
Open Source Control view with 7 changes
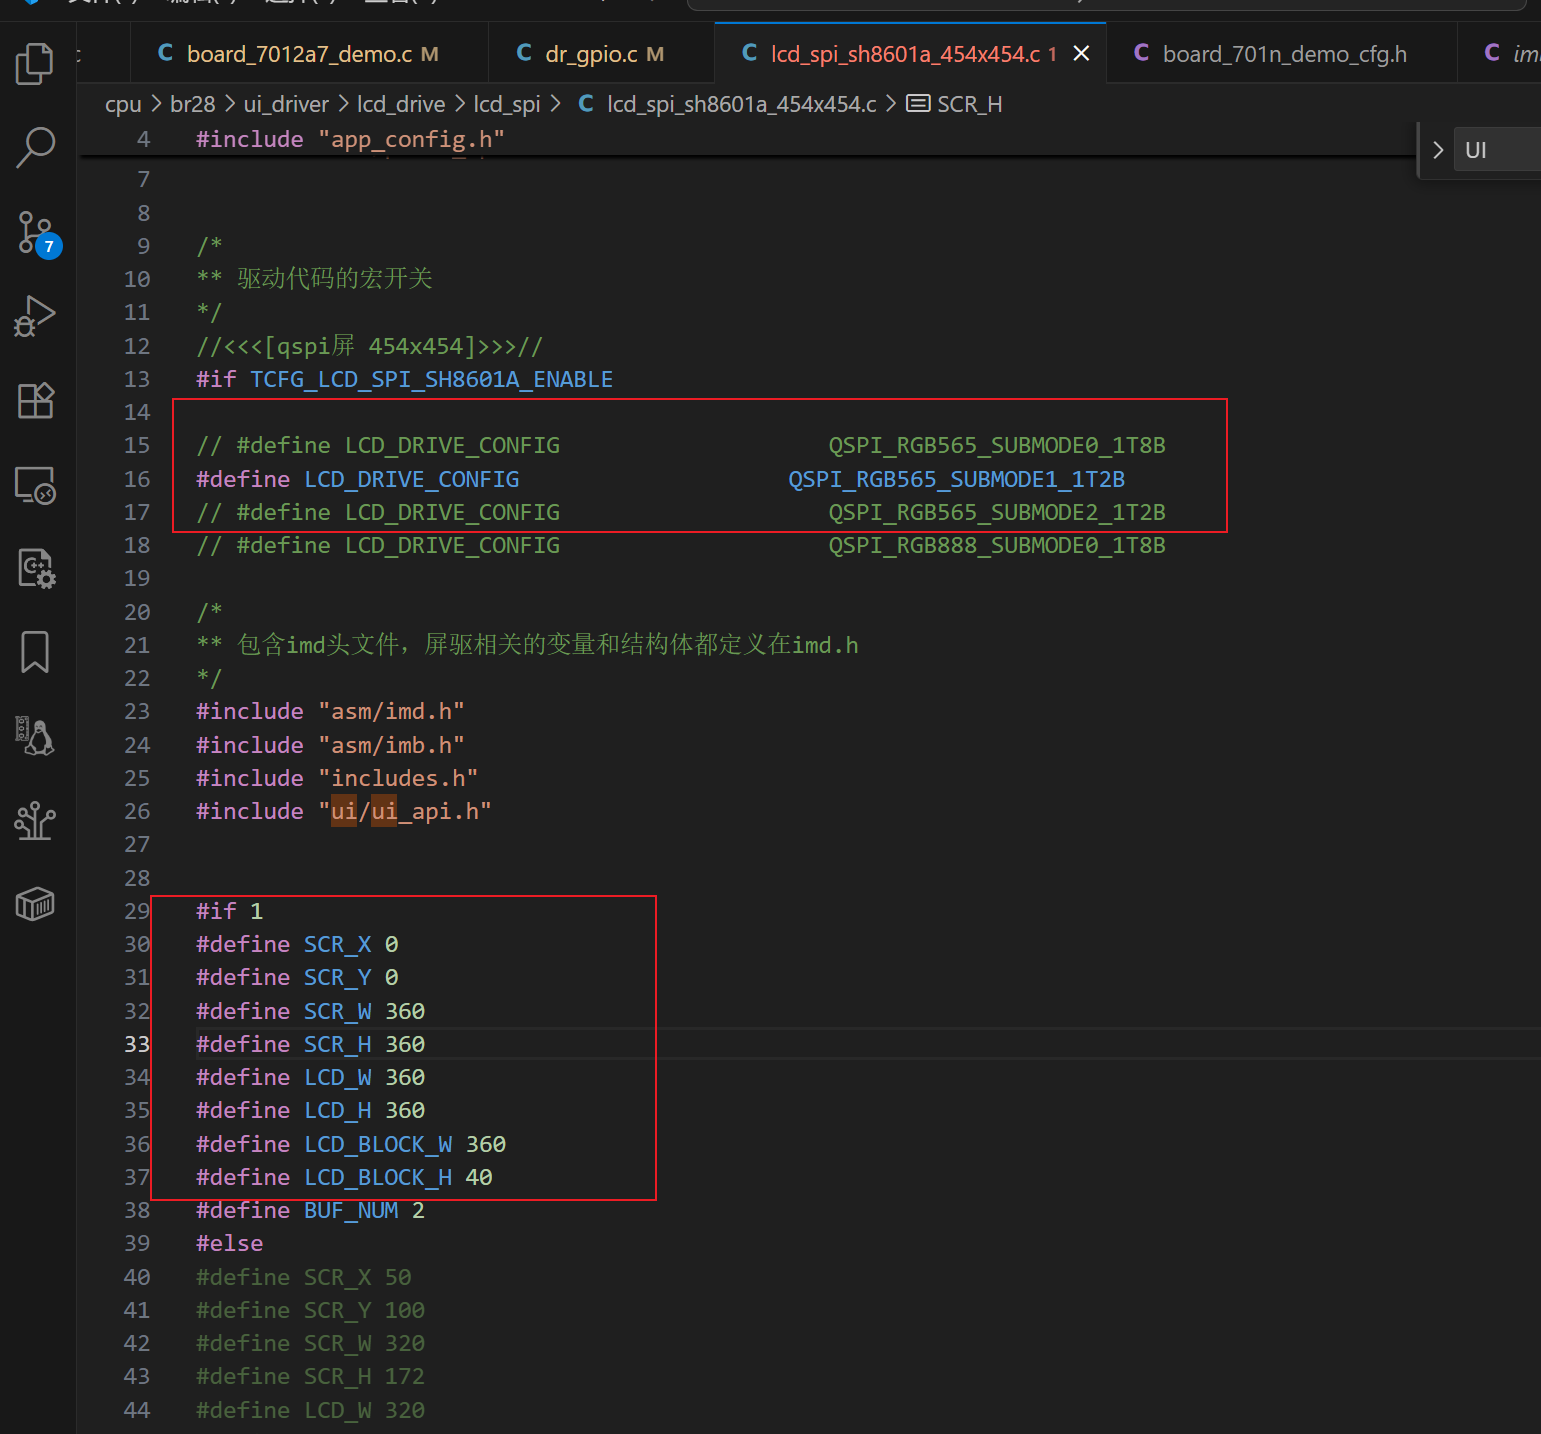[x=37, y=234]
